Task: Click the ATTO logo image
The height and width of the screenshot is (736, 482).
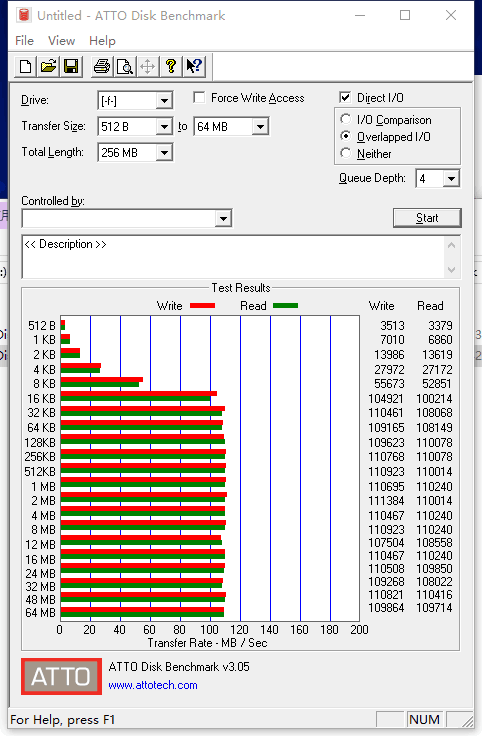Action: coord(61,676)
